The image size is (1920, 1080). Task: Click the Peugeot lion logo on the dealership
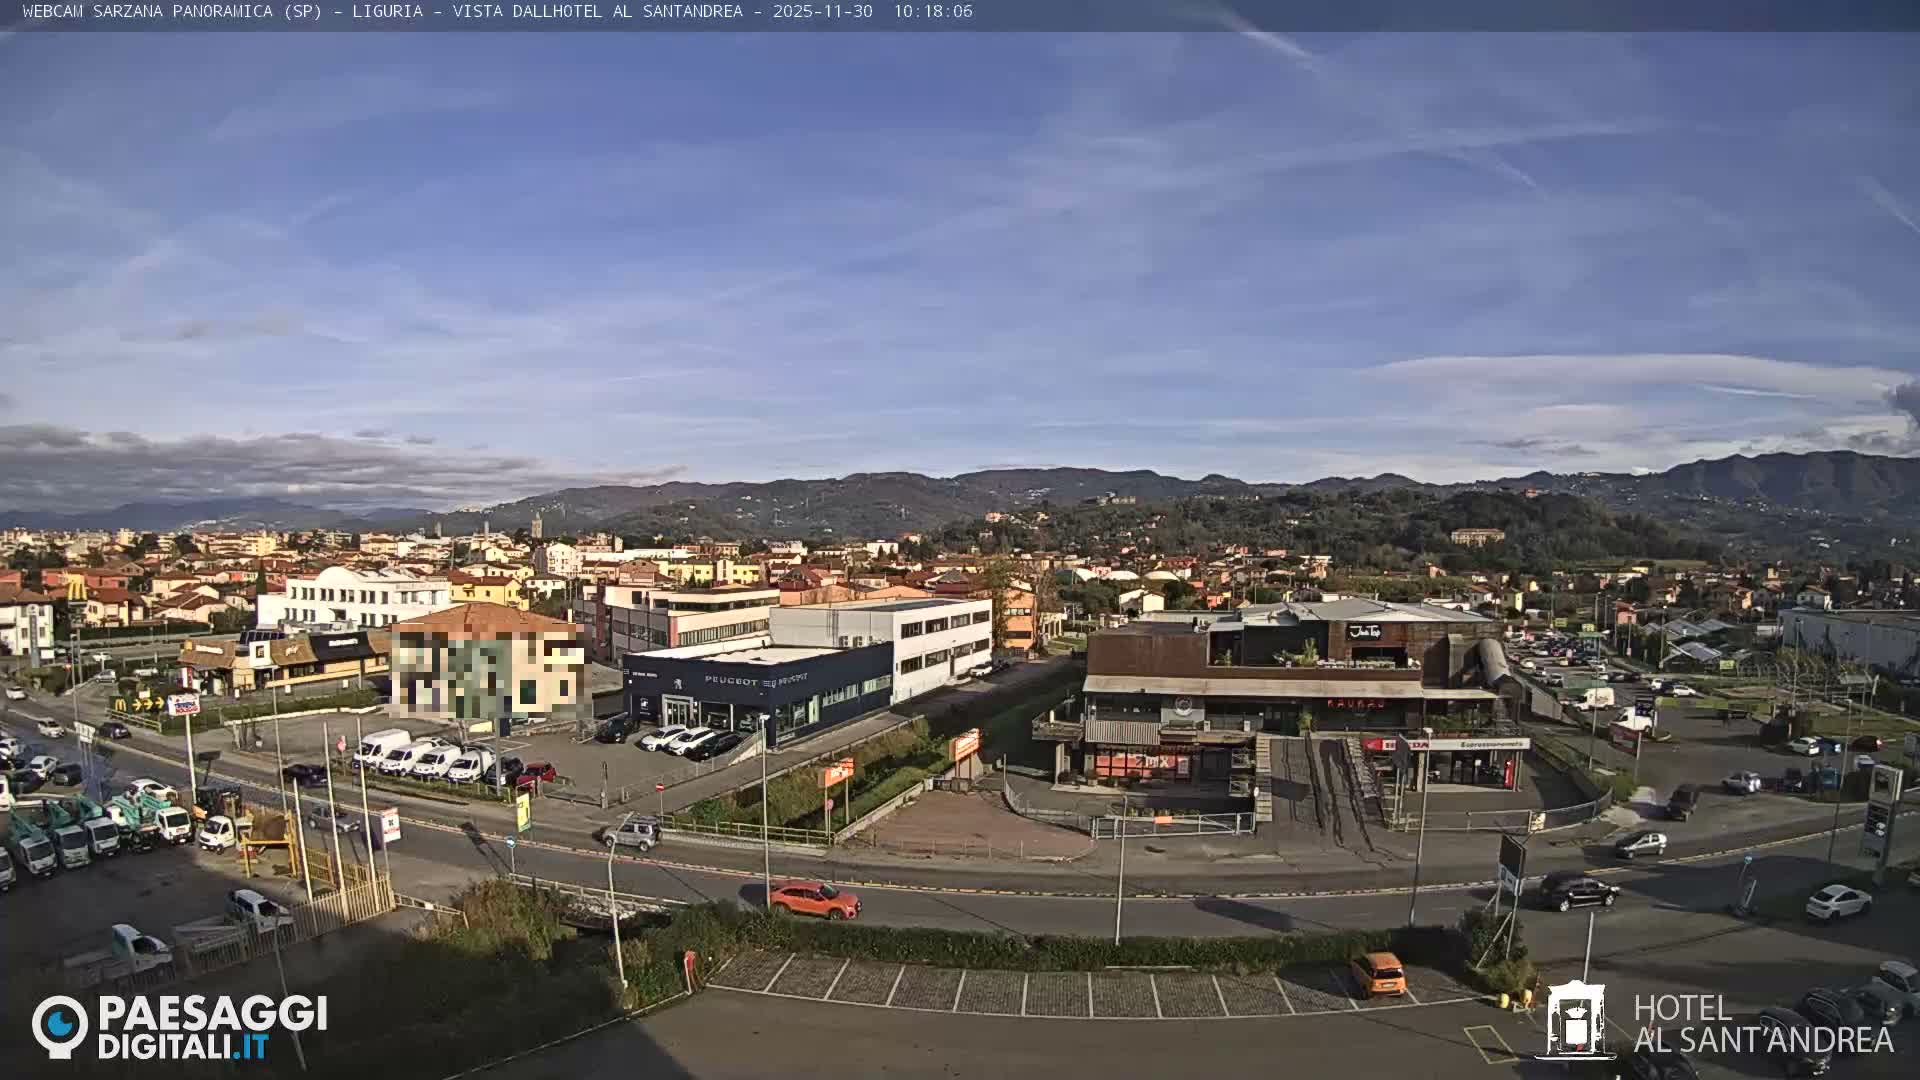click(x=679, y=685)
